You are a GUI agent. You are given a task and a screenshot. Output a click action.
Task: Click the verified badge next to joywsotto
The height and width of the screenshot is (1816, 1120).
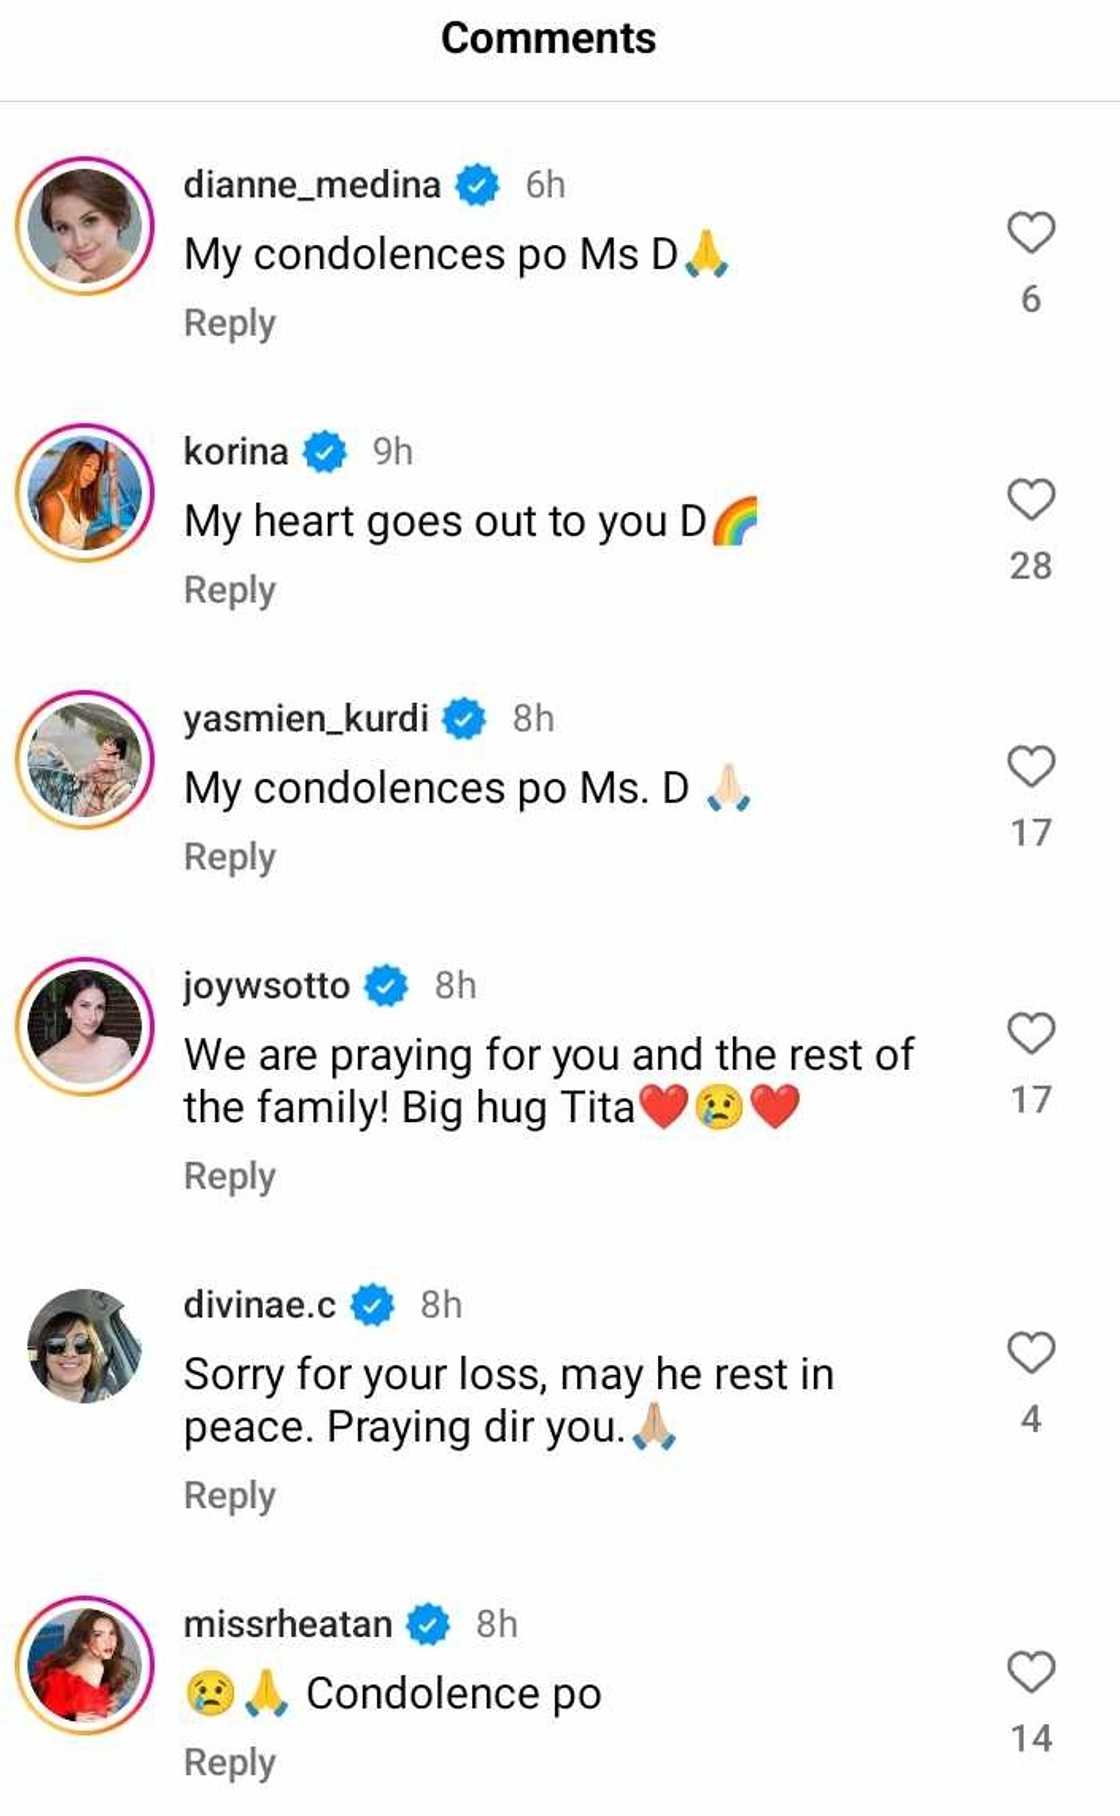[387, 986]
